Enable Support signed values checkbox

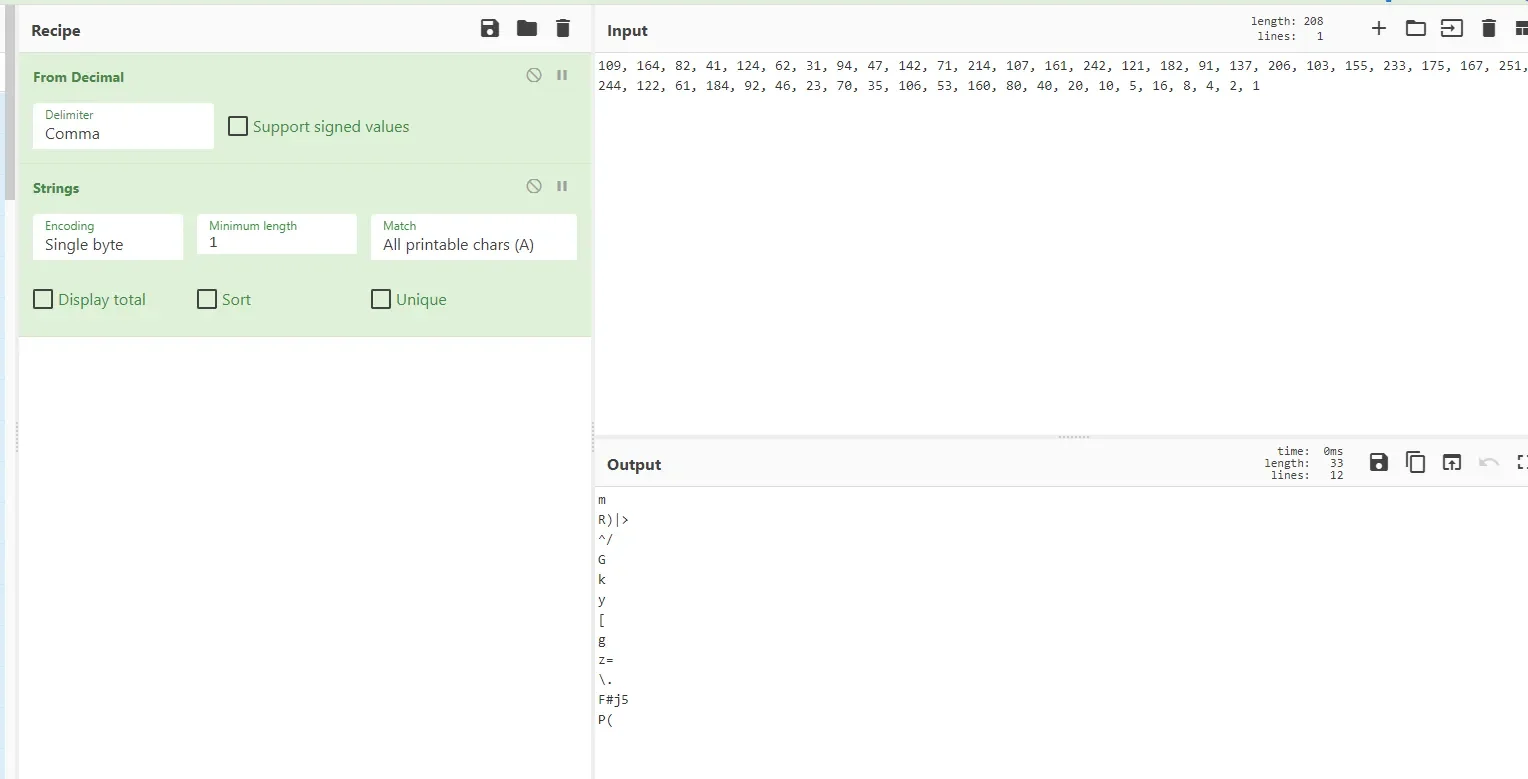[x=238, y=127]
